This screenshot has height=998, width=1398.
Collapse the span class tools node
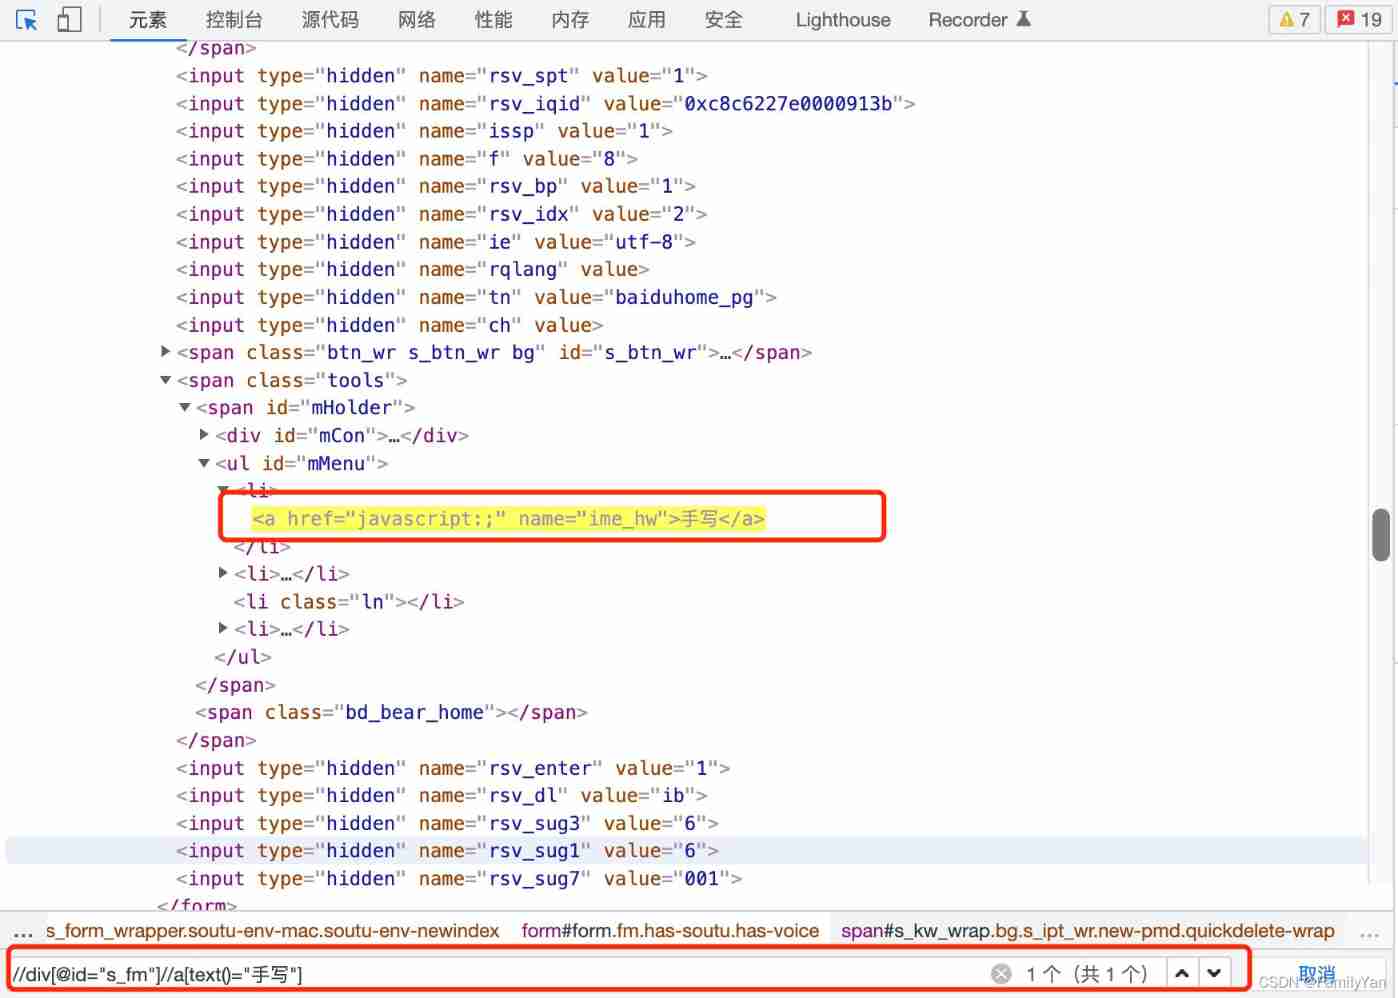point(166,379)
